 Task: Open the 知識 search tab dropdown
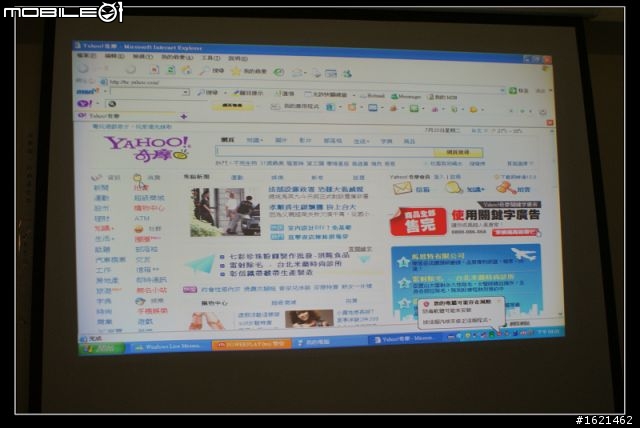pos(254,140)
